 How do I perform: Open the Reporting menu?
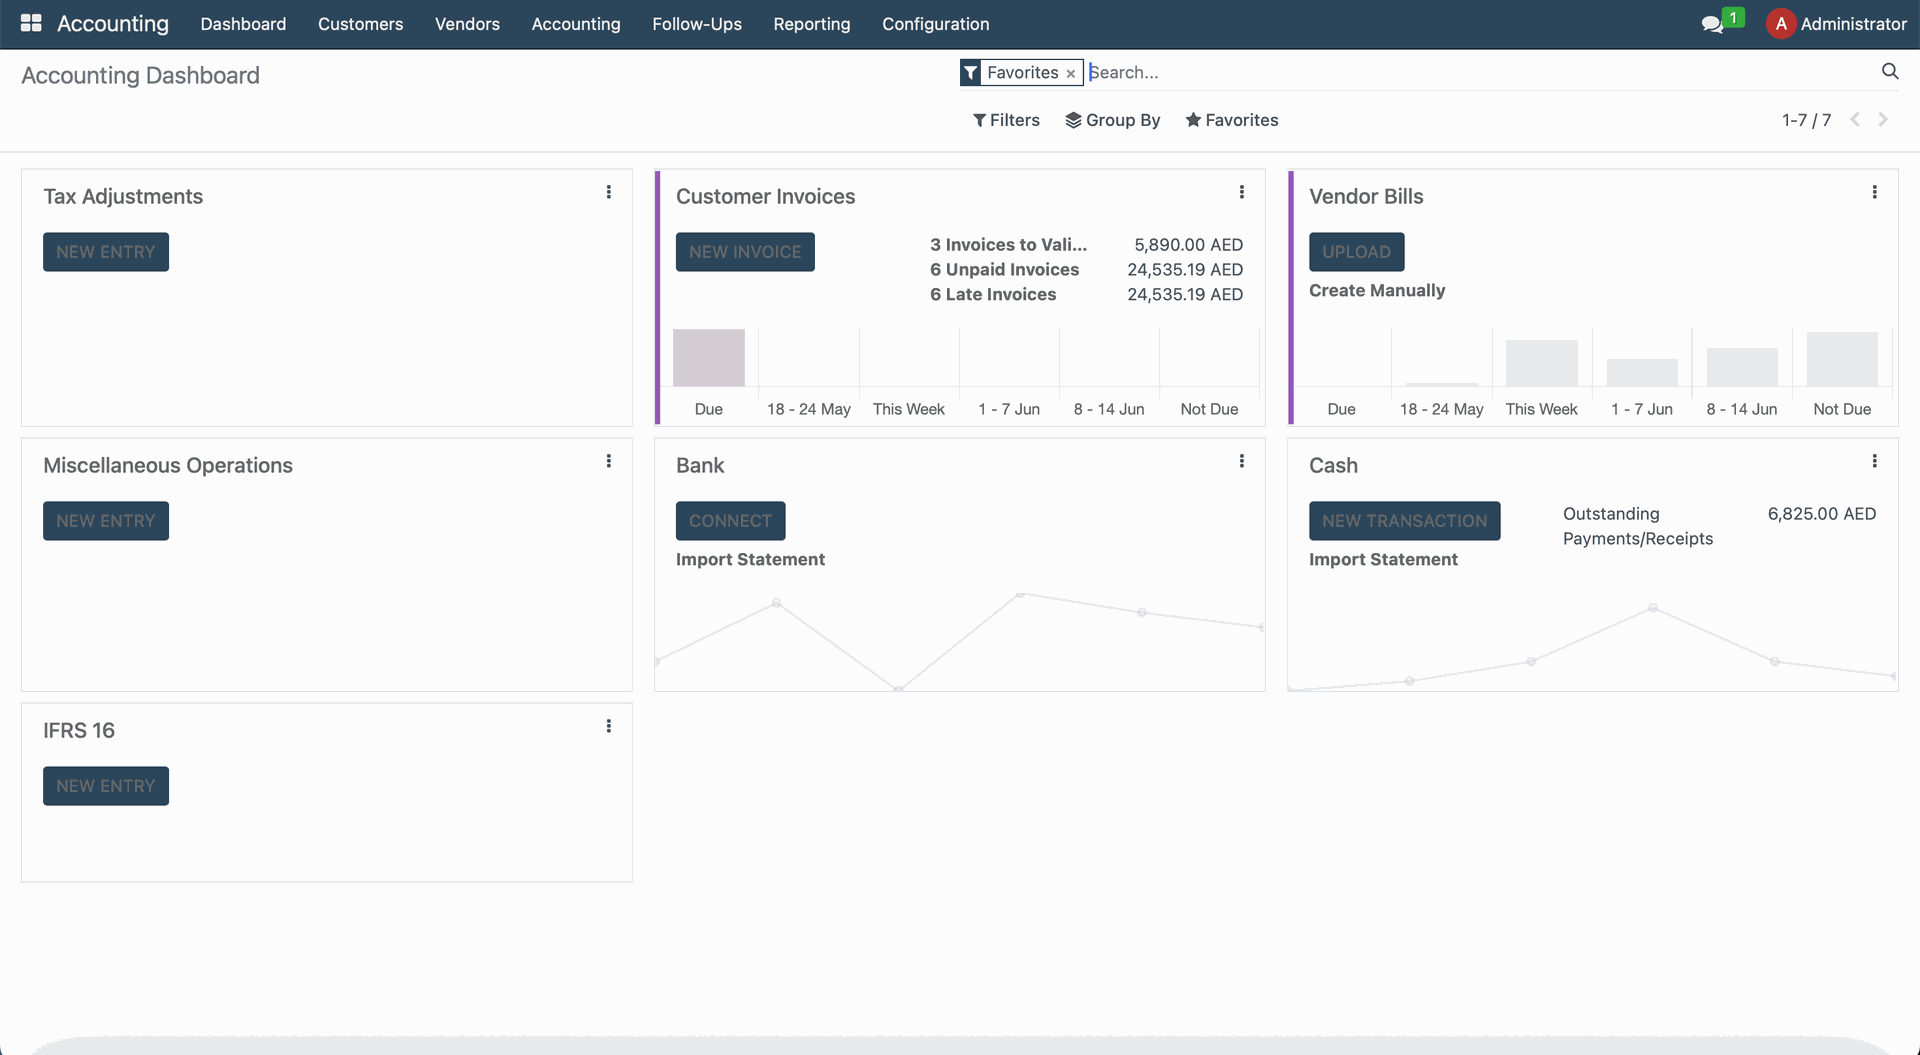(x=811, y=24)
